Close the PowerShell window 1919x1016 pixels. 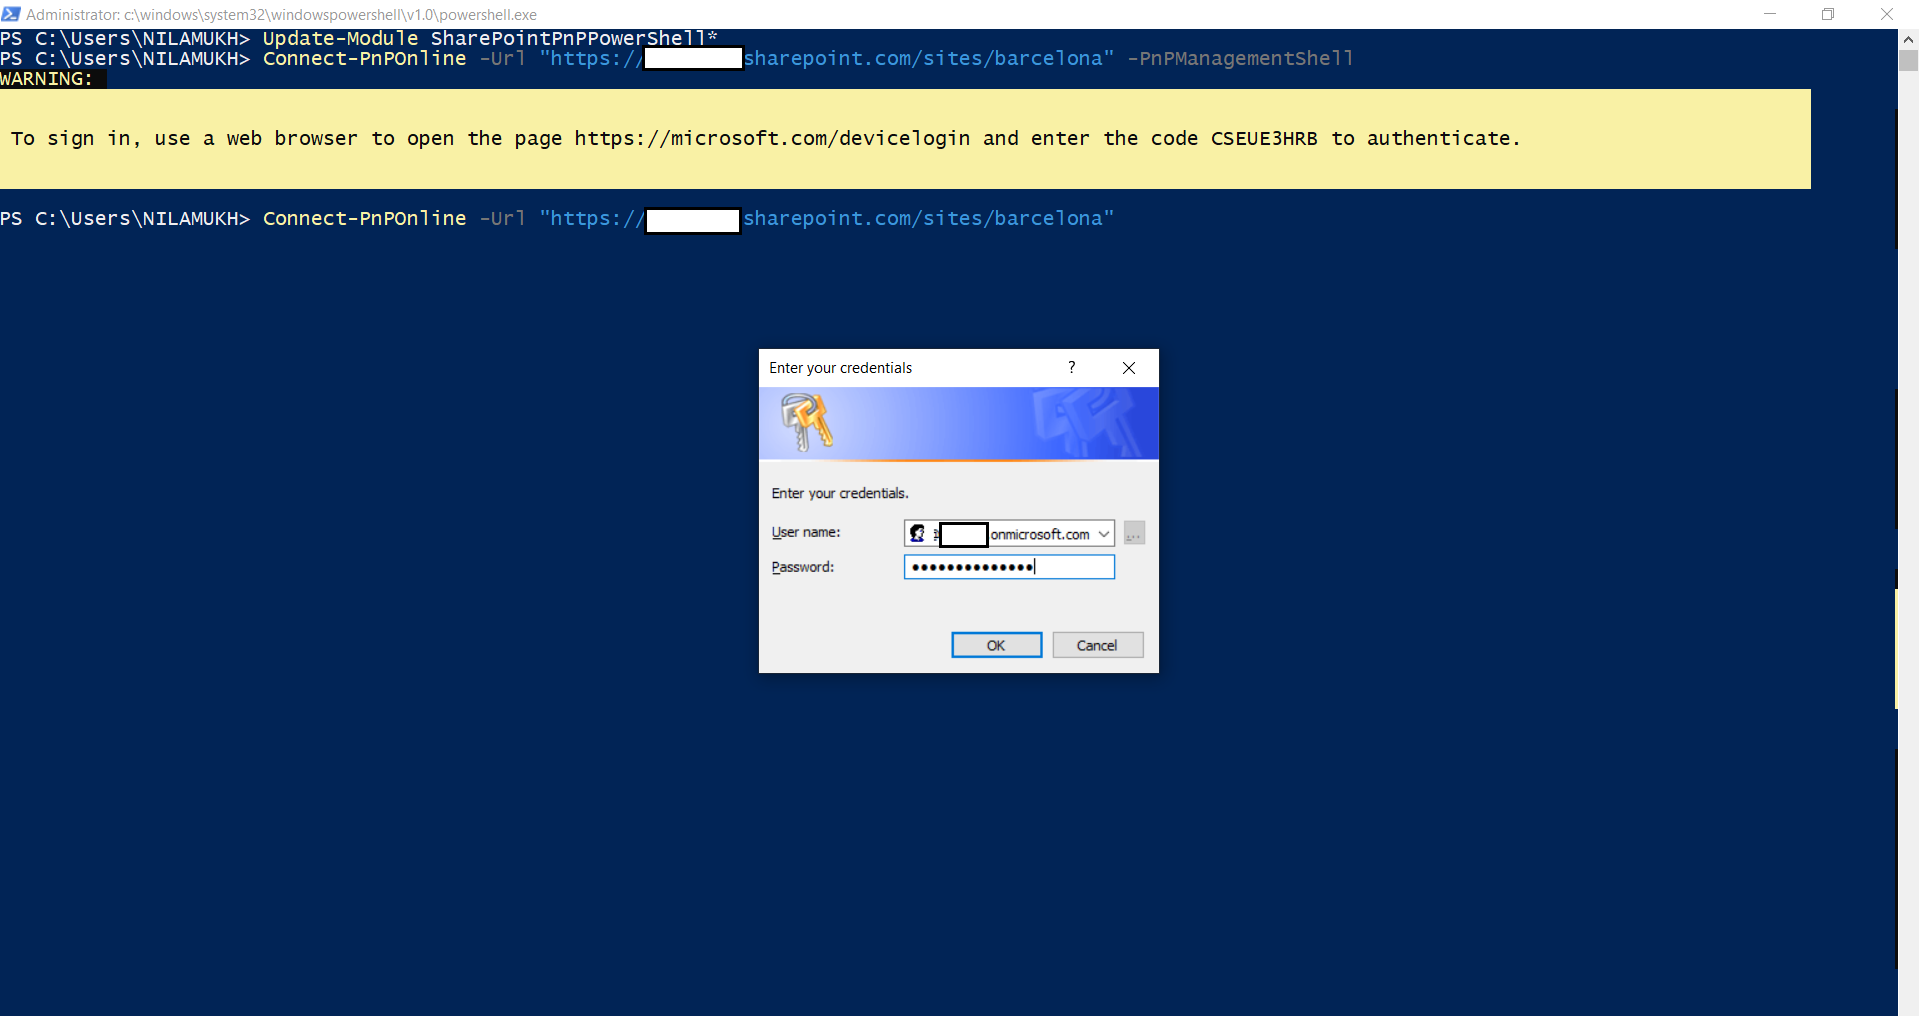point(1887,14)
